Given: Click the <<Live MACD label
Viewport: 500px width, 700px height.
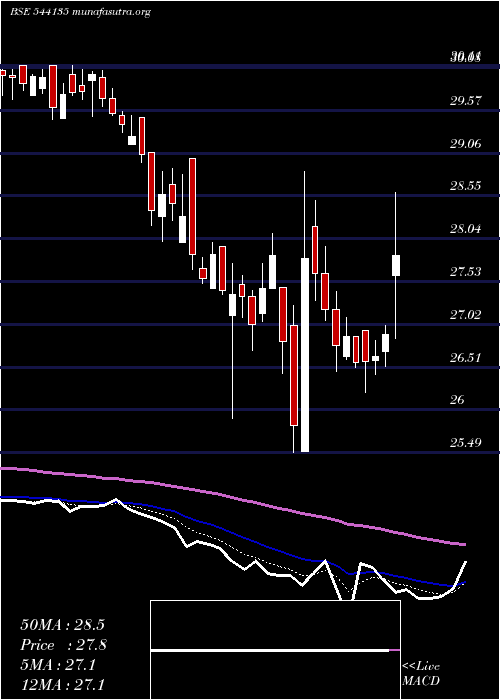Looking at the screenshot, I should click(x=421, y=673).
